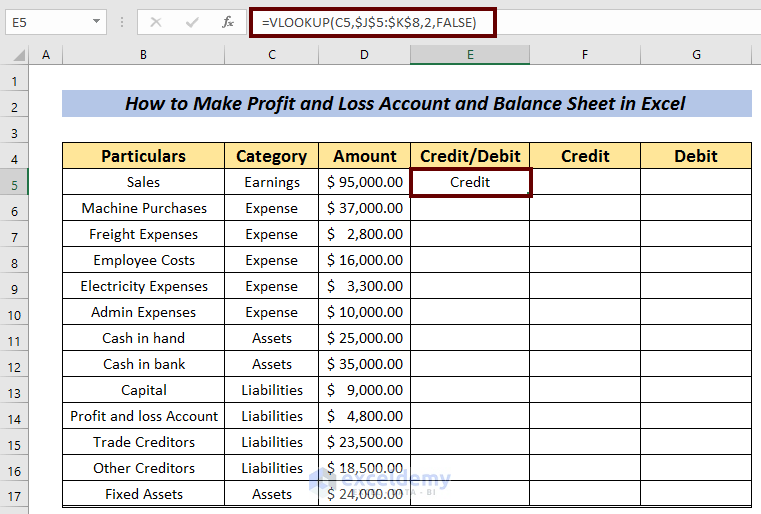Click the Enter checkmark formula bar icon
761x514 pixels.
tap(192, 22)
